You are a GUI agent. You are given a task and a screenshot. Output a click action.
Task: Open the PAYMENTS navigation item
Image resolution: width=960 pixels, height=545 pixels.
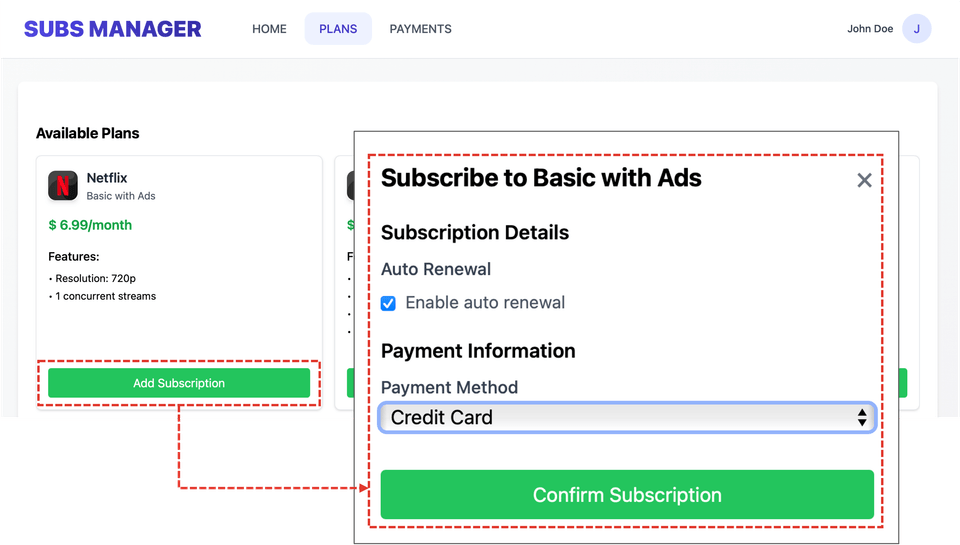[x=420, y=29]
